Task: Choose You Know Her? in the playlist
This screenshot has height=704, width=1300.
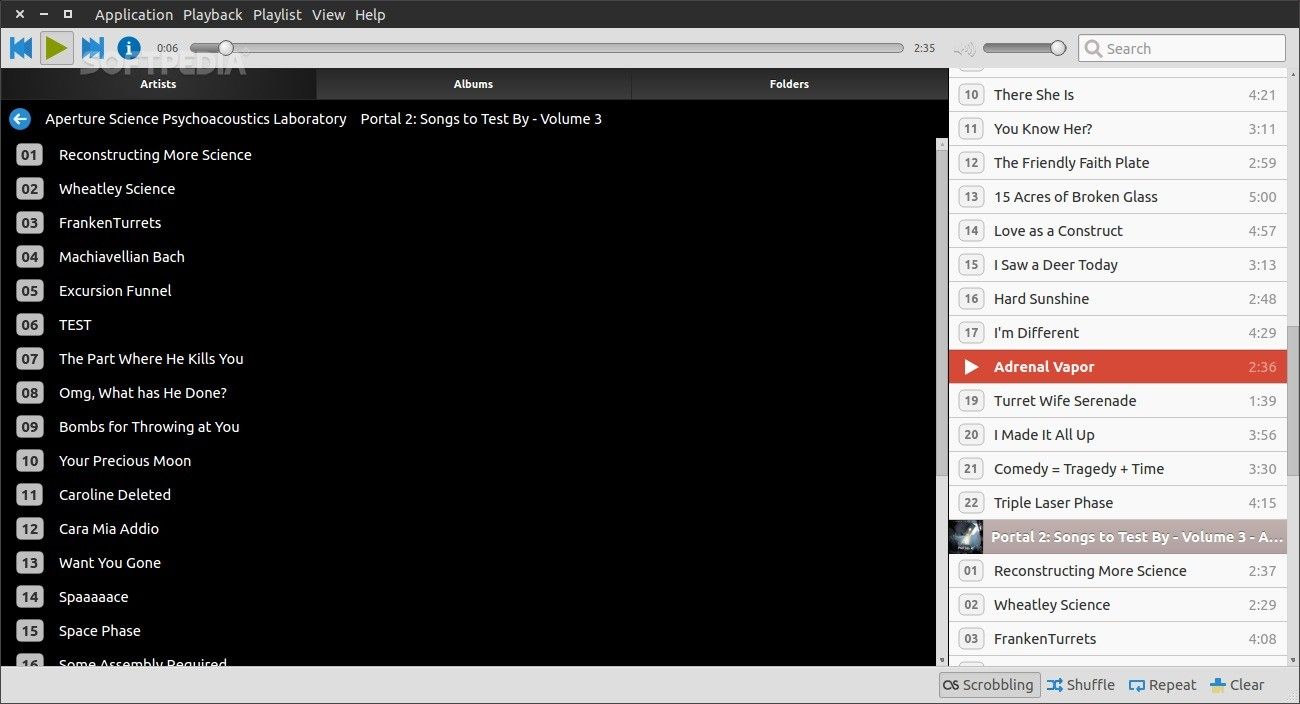Action: (x=1117, y=129)
